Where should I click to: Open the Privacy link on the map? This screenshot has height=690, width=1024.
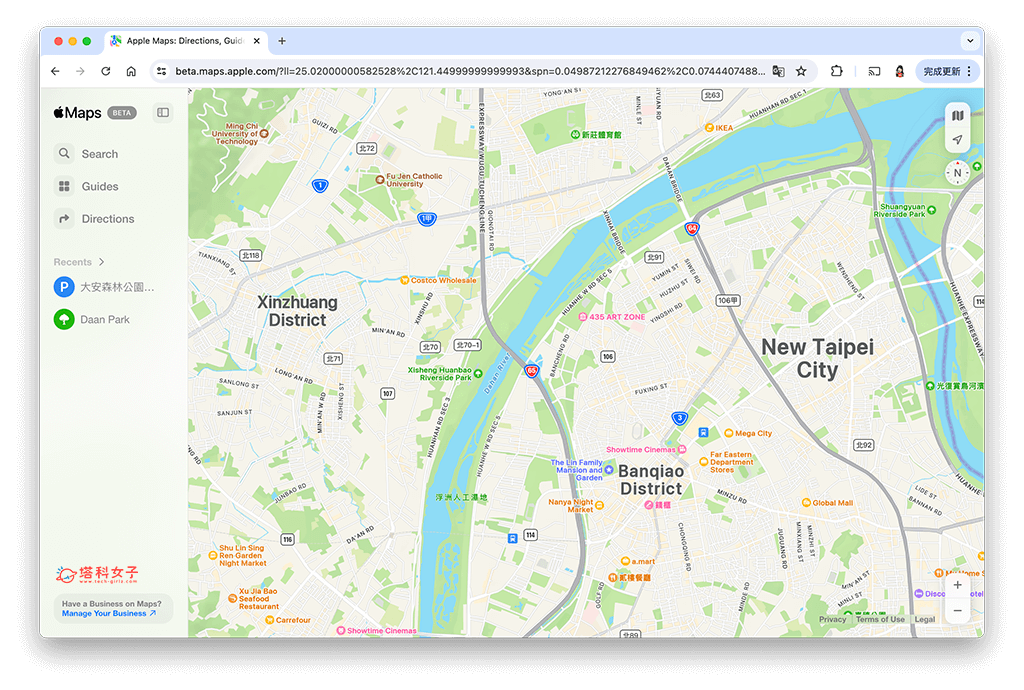pyautogui.click(x=833, y=620)
